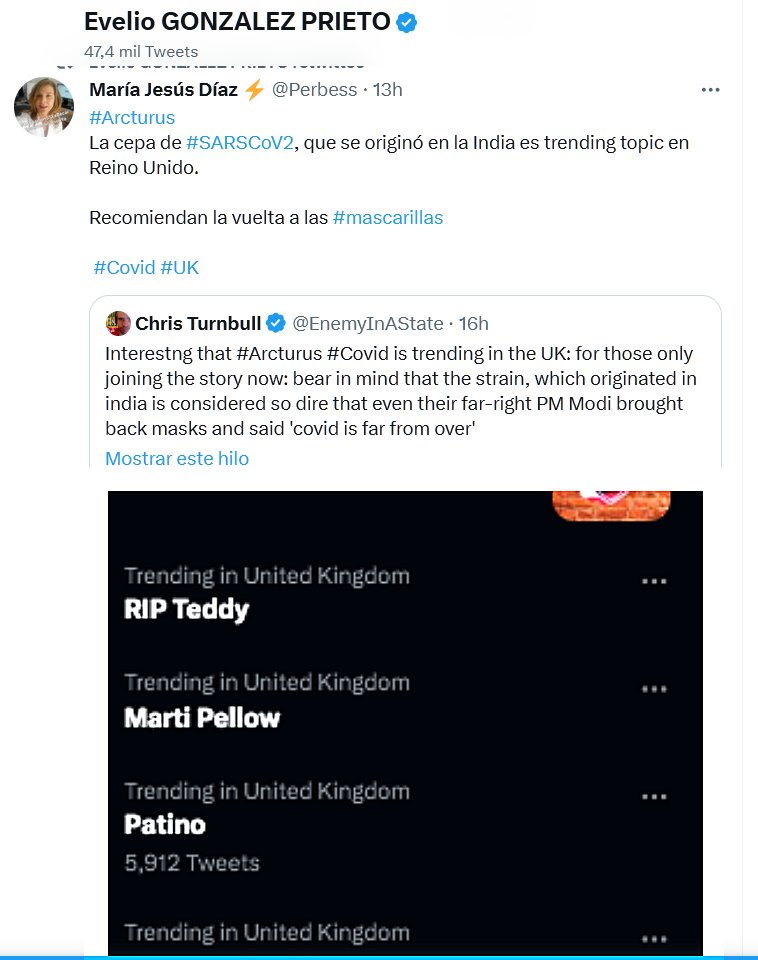Viewport: 758px width, 960px height.
Task: Open the @Perbess handle
Action: pos(314,90)
